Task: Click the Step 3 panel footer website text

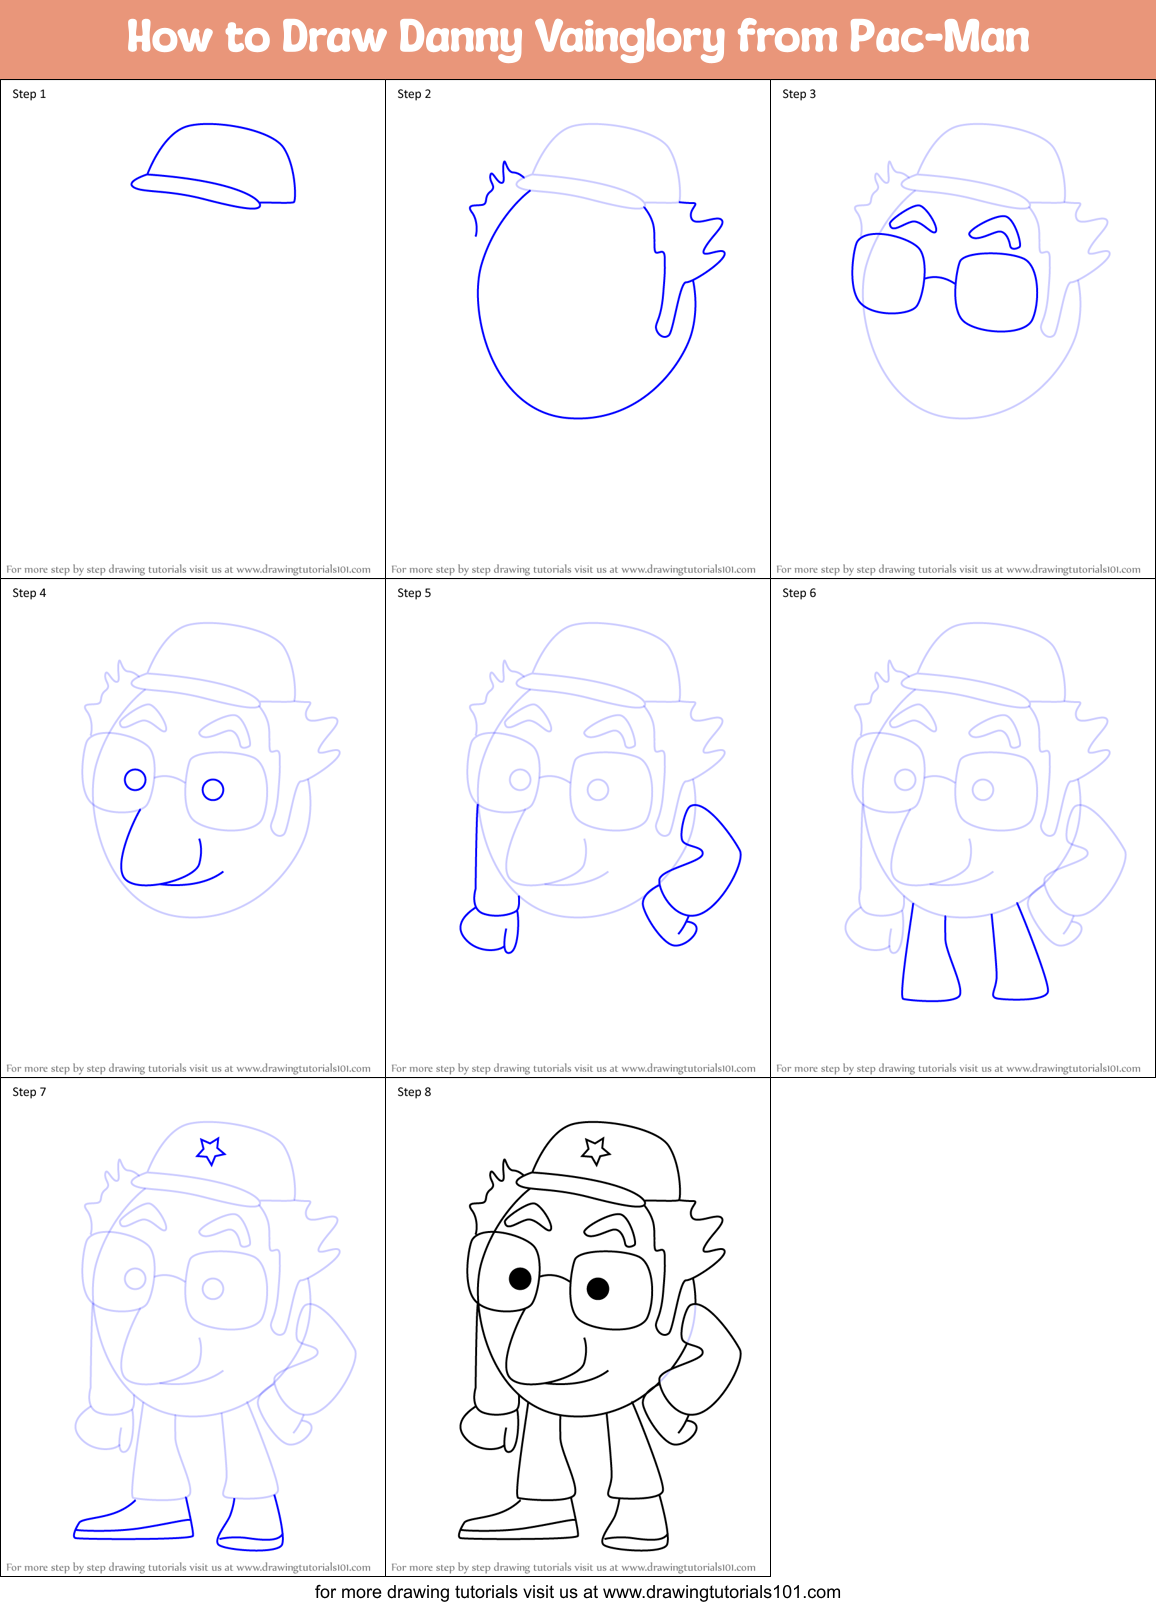Action: [958, 569]
